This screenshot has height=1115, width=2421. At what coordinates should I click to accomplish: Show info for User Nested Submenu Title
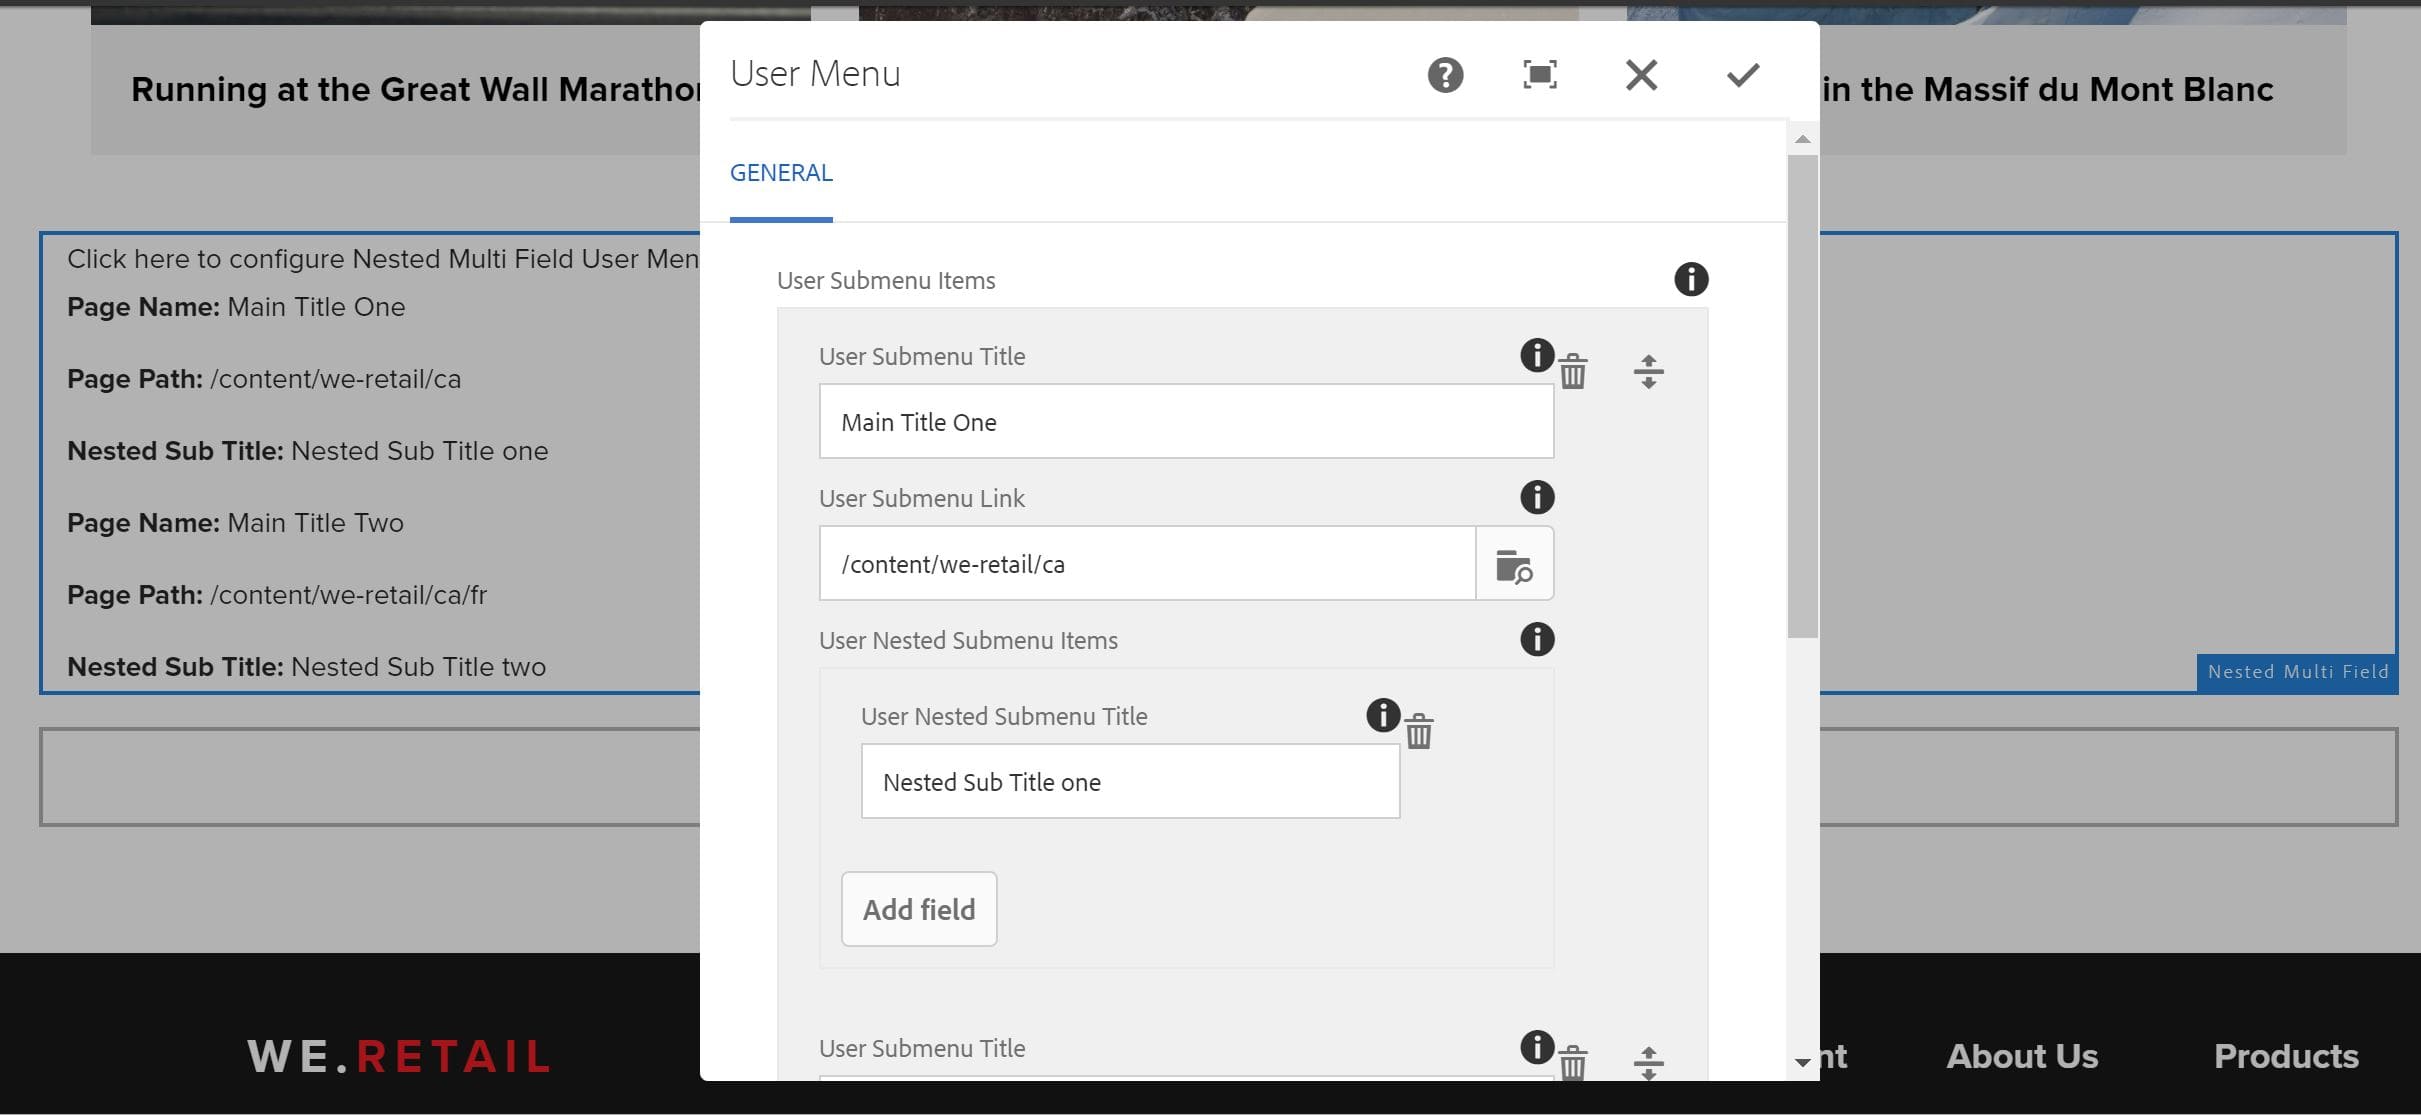(1383, 715)
